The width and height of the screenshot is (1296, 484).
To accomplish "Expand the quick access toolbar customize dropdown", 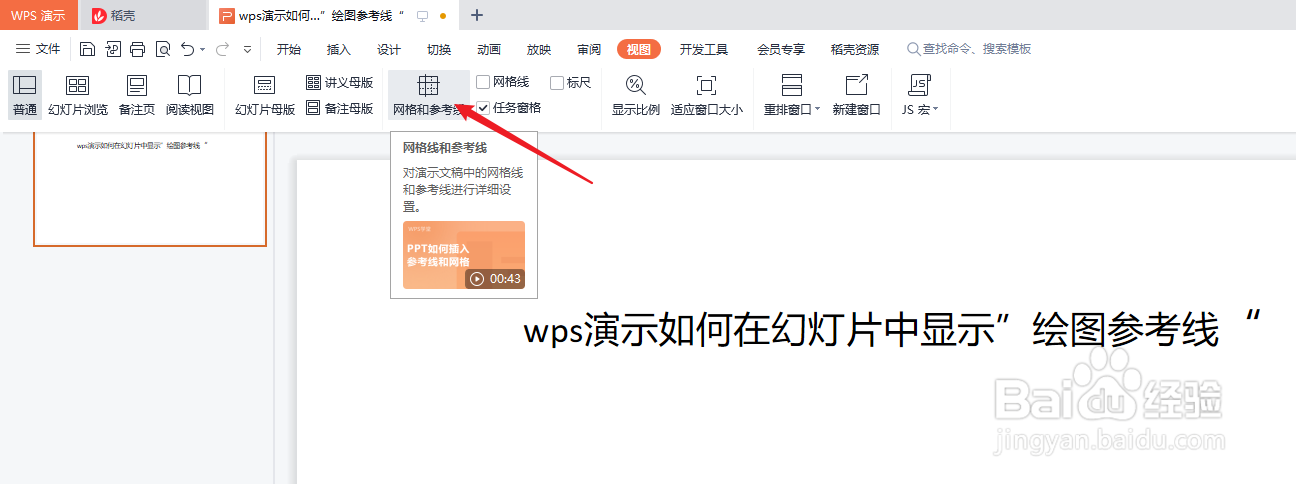I will (x=248, y=49).
